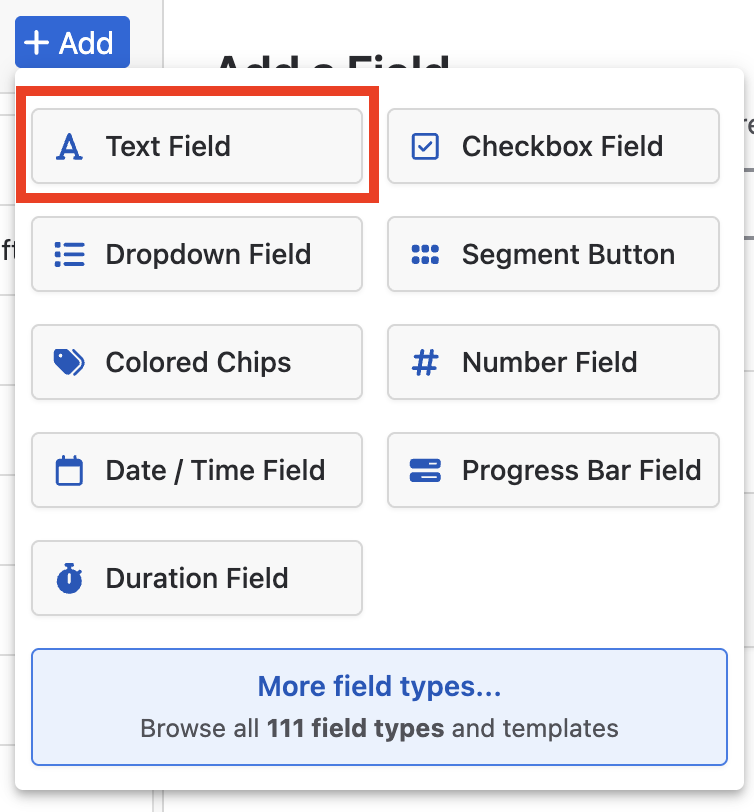Click the Progress Bar Field bars icon
Screen dimensions: 754x812
coord(425,470)
